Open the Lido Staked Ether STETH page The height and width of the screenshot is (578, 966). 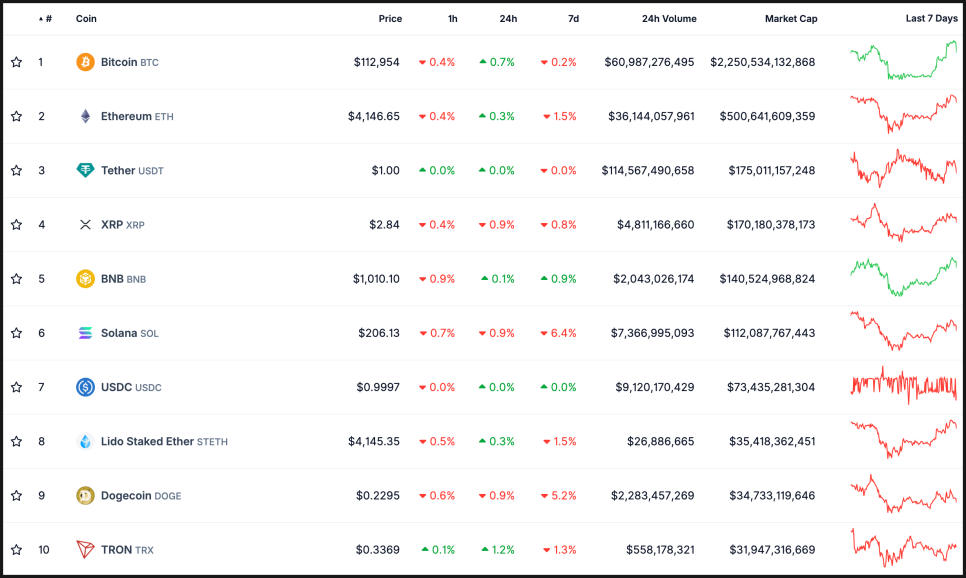click(x=164, y=441)
